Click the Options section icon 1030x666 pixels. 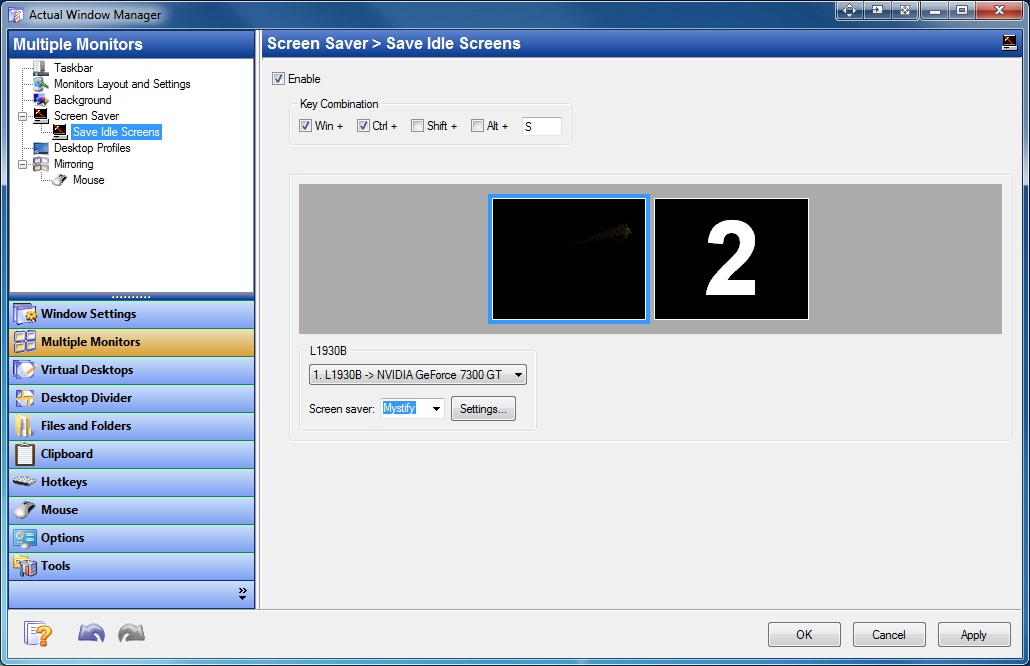(25, 538)
